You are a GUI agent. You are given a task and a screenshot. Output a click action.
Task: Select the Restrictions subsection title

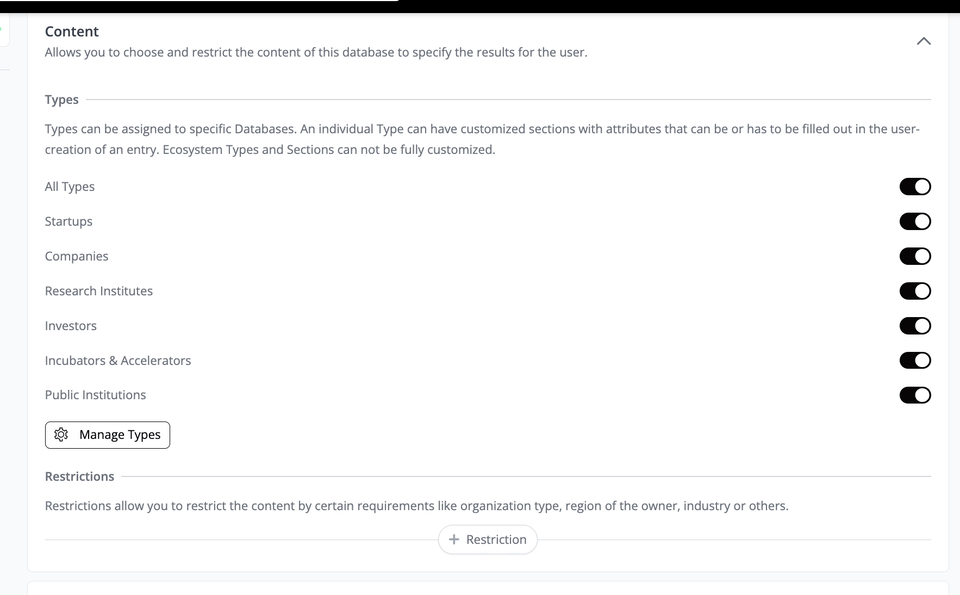tap(80, 477)
